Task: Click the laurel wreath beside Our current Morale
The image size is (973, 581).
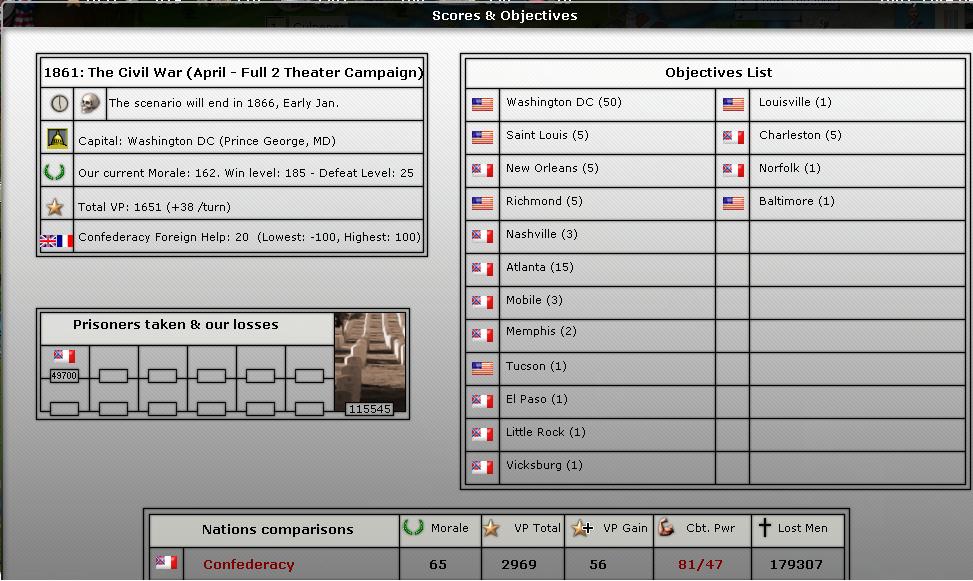Action: click(x=57, y=172)
